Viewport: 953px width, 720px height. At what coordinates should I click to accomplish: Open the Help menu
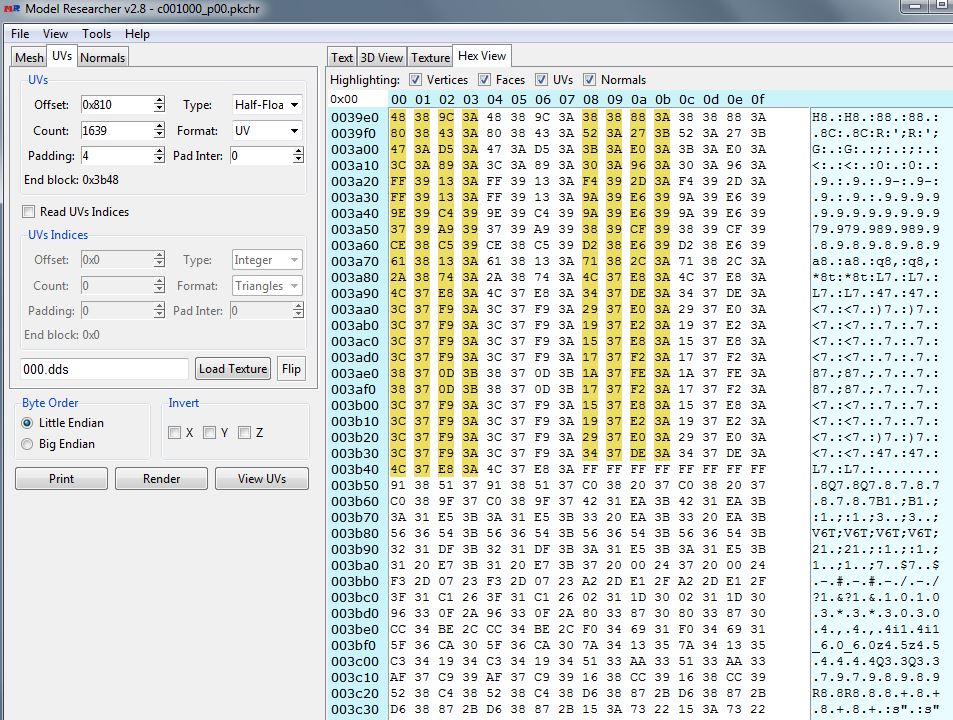(x=137, y=34)
